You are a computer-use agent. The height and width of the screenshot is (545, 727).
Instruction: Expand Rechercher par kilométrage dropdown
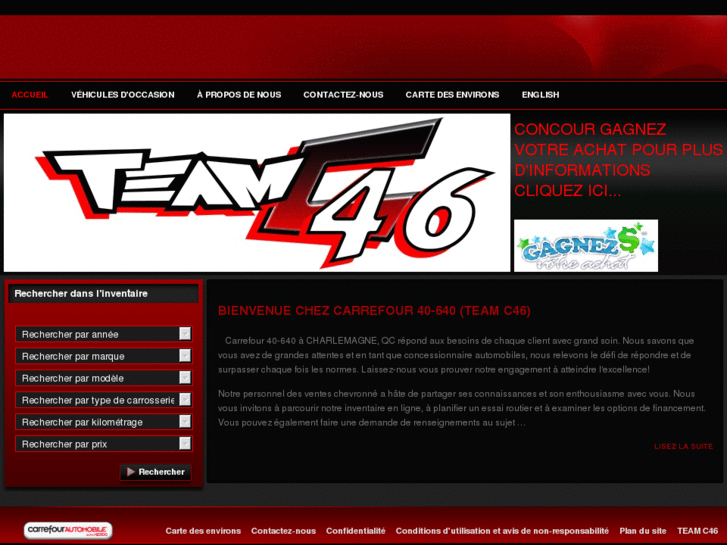tap(103, 422)
